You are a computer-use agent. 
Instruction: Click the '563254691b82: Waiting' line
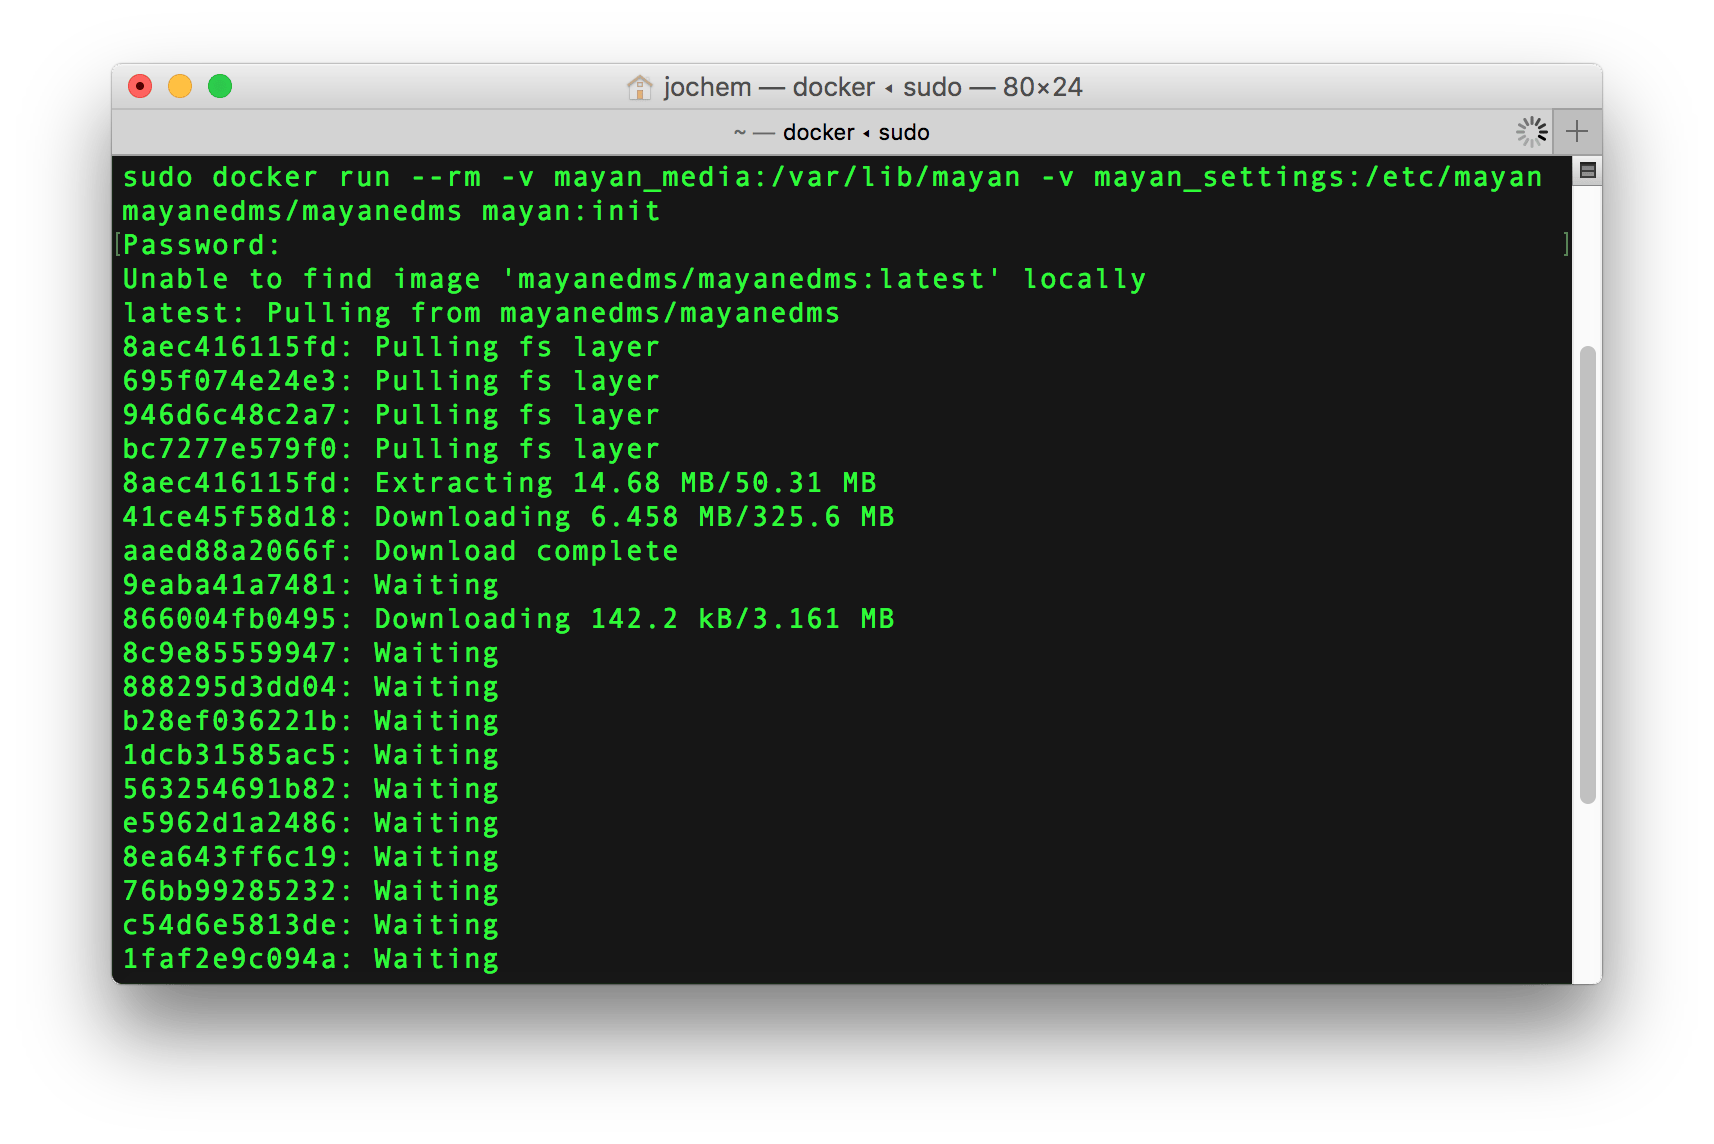pos(310,789)
